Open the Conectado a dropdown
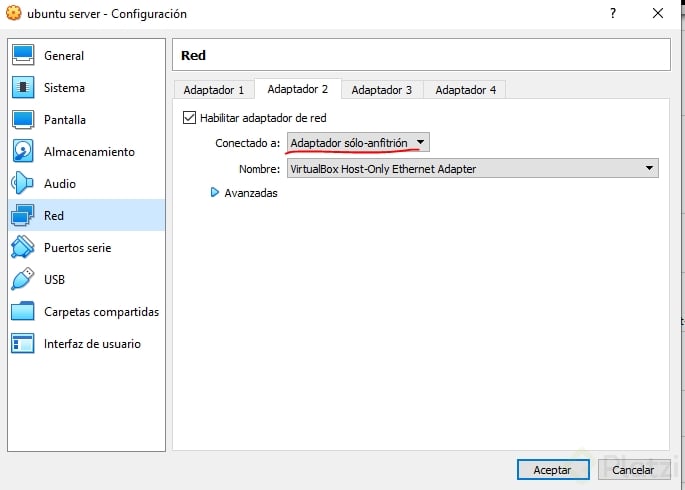The height and width of the screenshot is (490, 685). [x=358, y=143]
